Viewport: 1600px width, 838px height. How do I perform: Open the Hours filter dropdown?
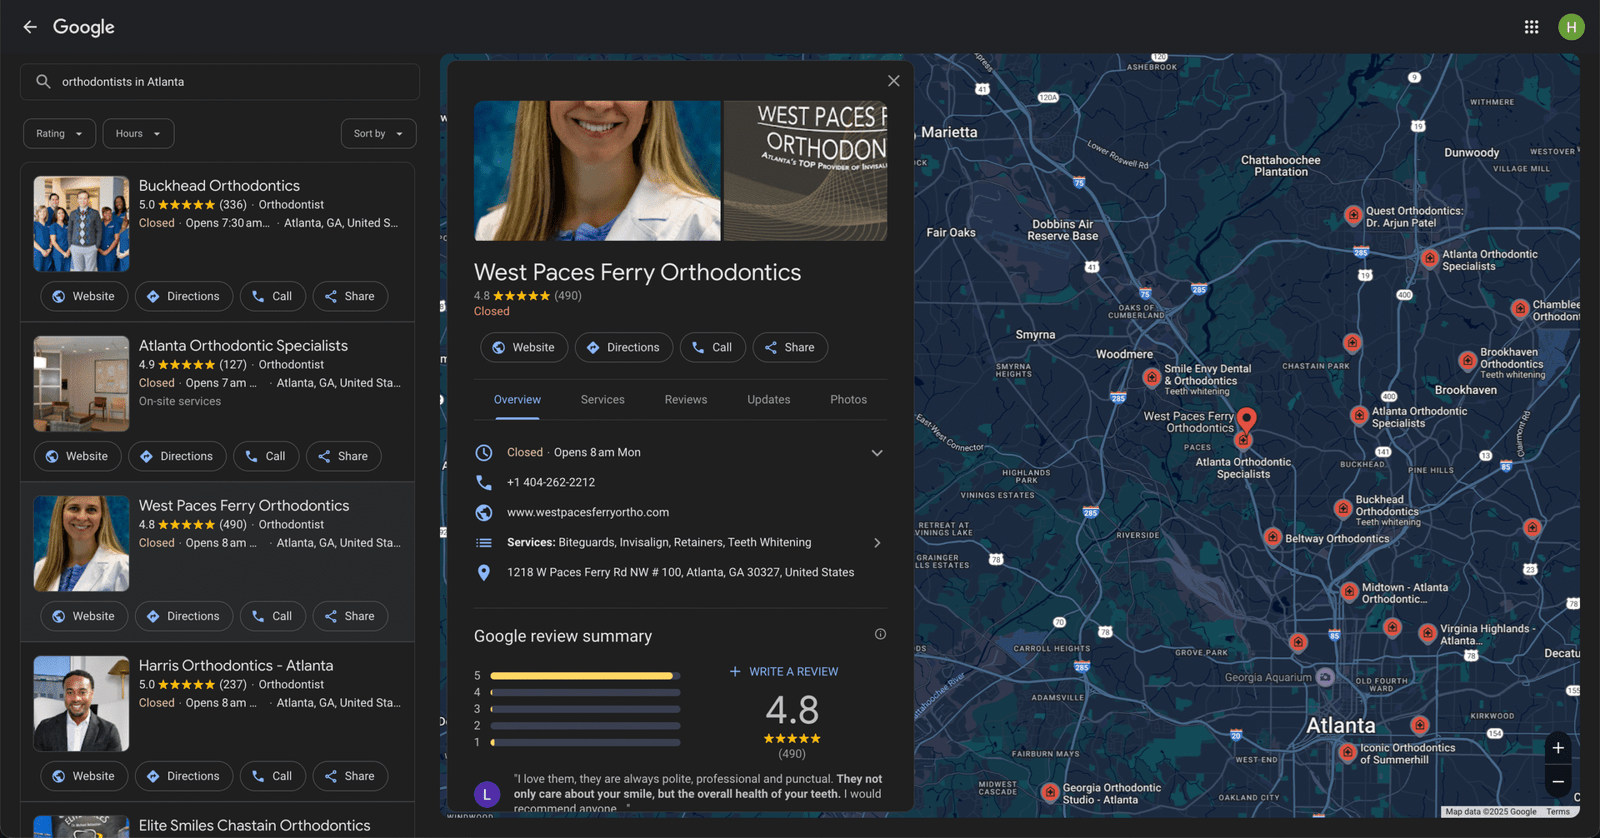pos(138,134)
